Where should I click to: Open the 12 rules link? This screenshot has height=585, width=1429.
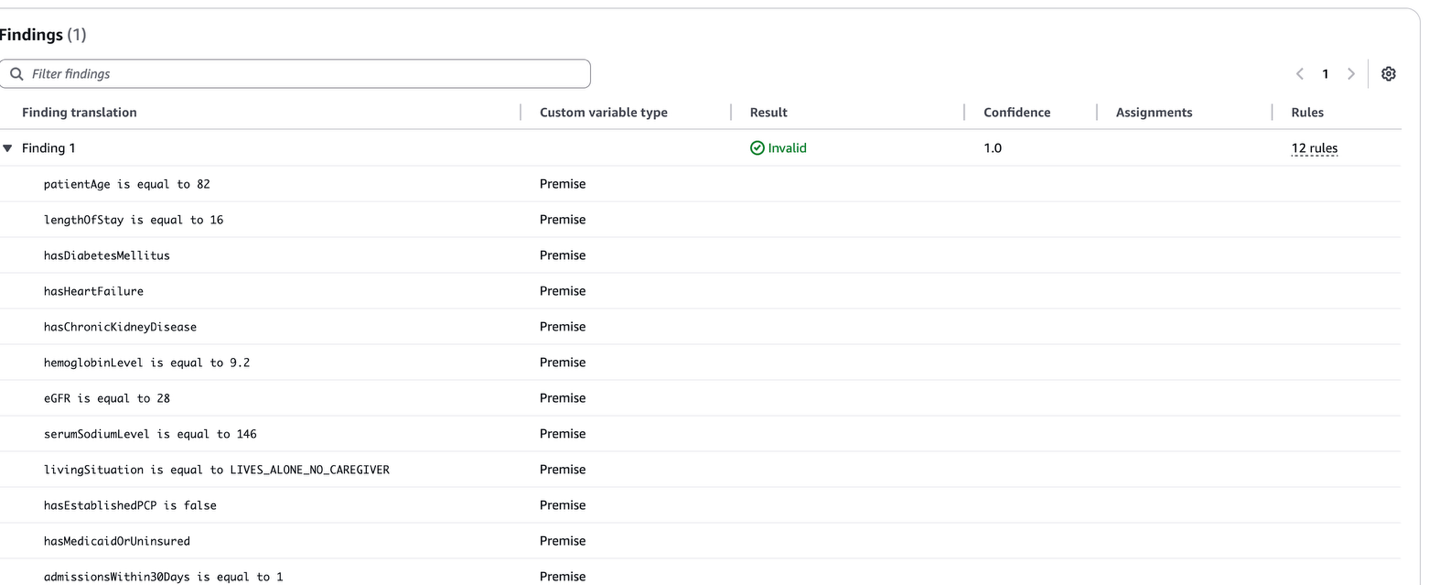pyautogui.click(x=1314, y=148)
